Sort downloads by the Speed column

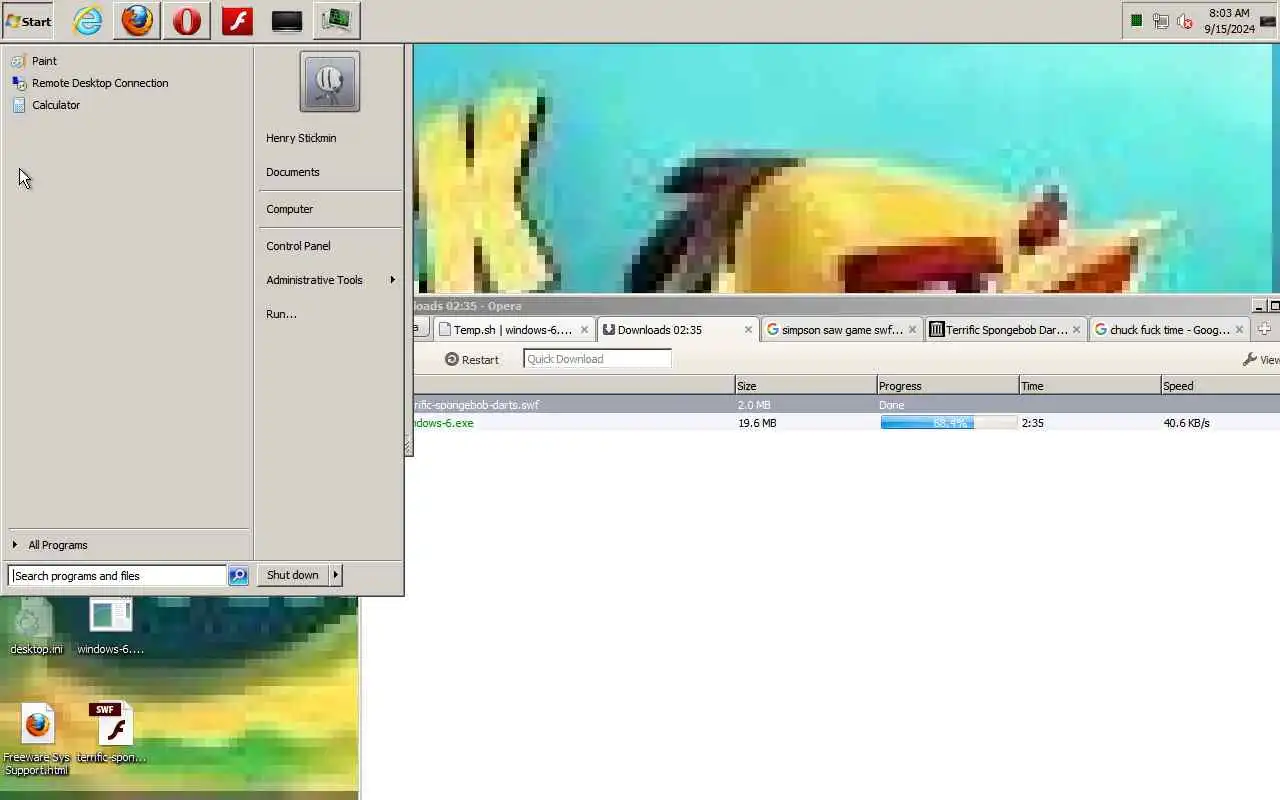(1220, 386)
